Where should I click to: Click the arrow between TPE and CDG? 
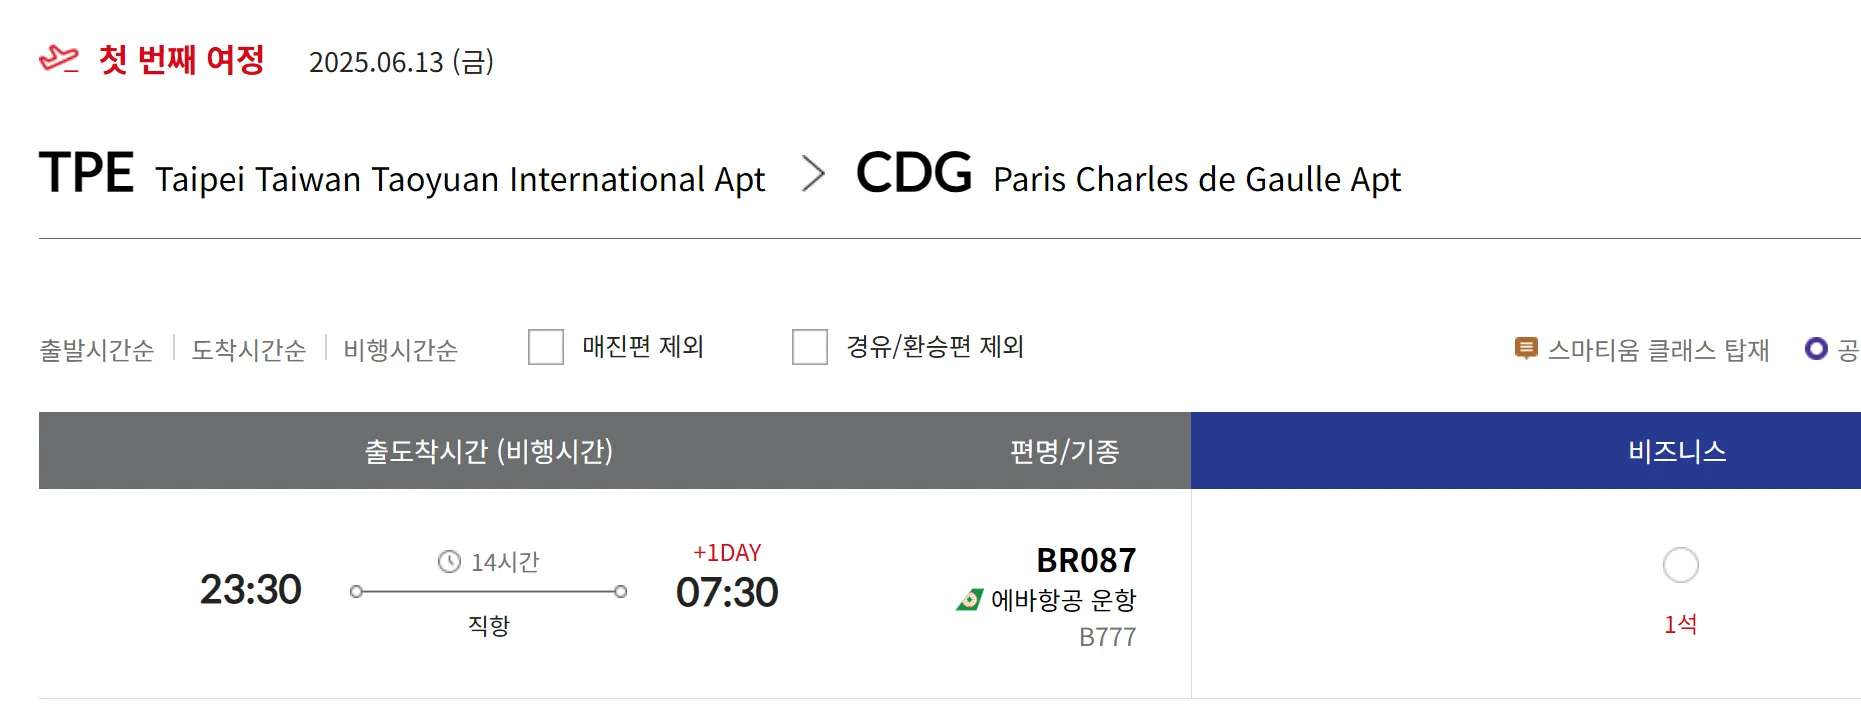click(x=814, y=174)
